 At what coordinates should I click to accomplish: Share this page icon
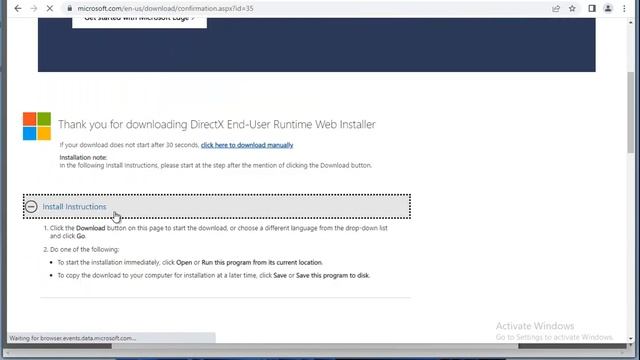pos(556,8)
